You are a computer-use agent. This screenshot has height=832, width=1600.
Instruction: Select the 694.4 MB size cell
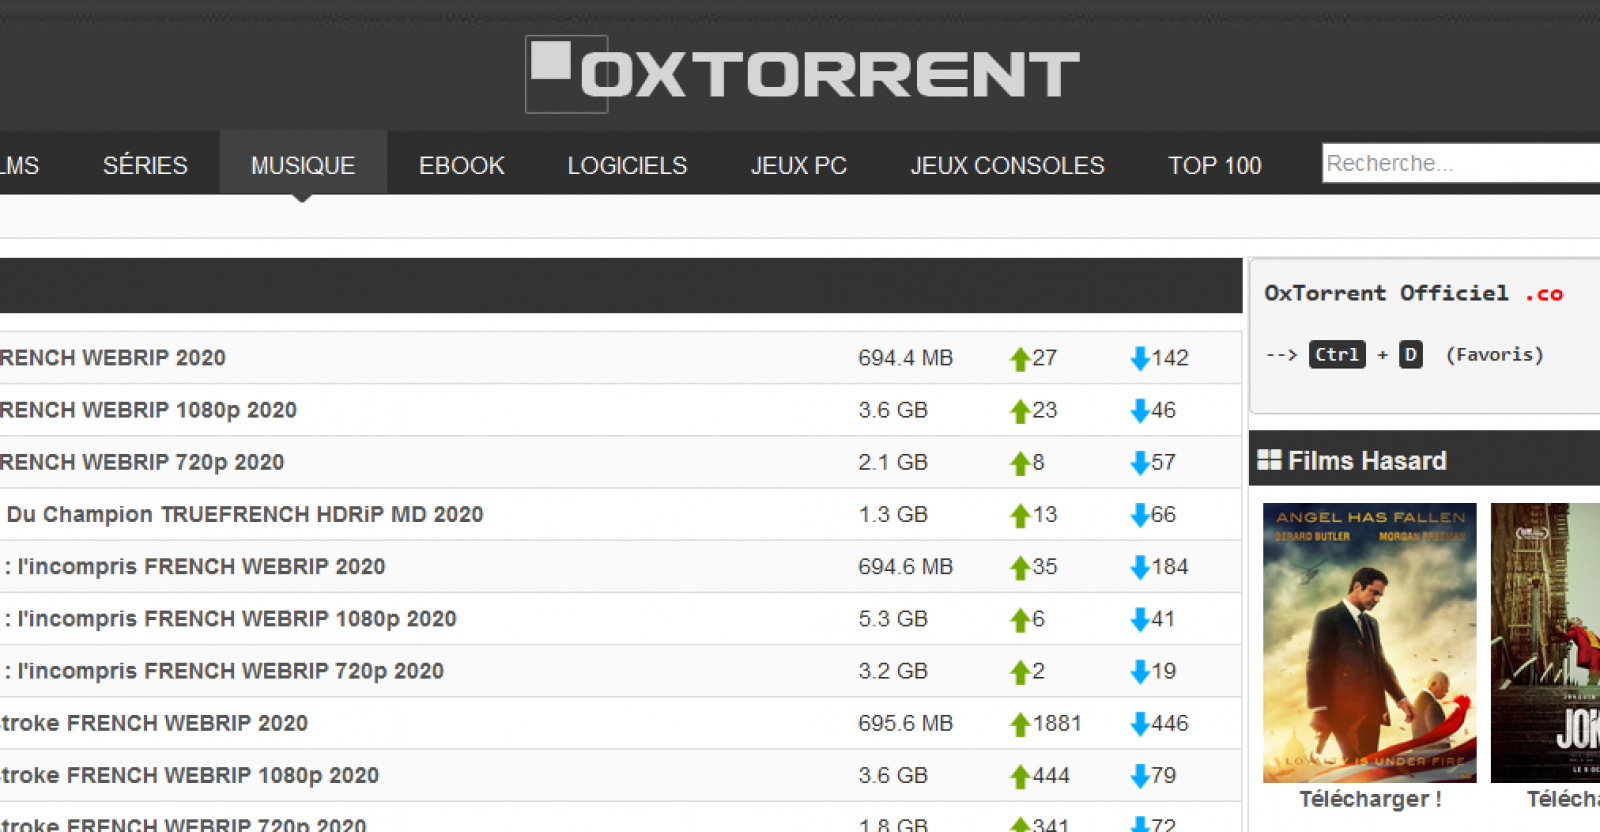(905, 358)
